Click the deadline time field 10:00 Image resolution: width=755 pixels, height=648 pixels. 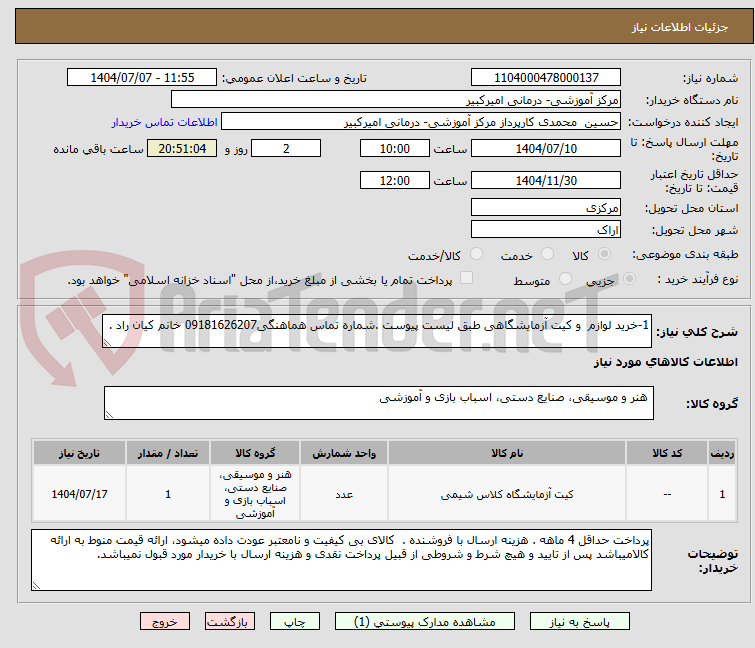(x=395, y=148)
